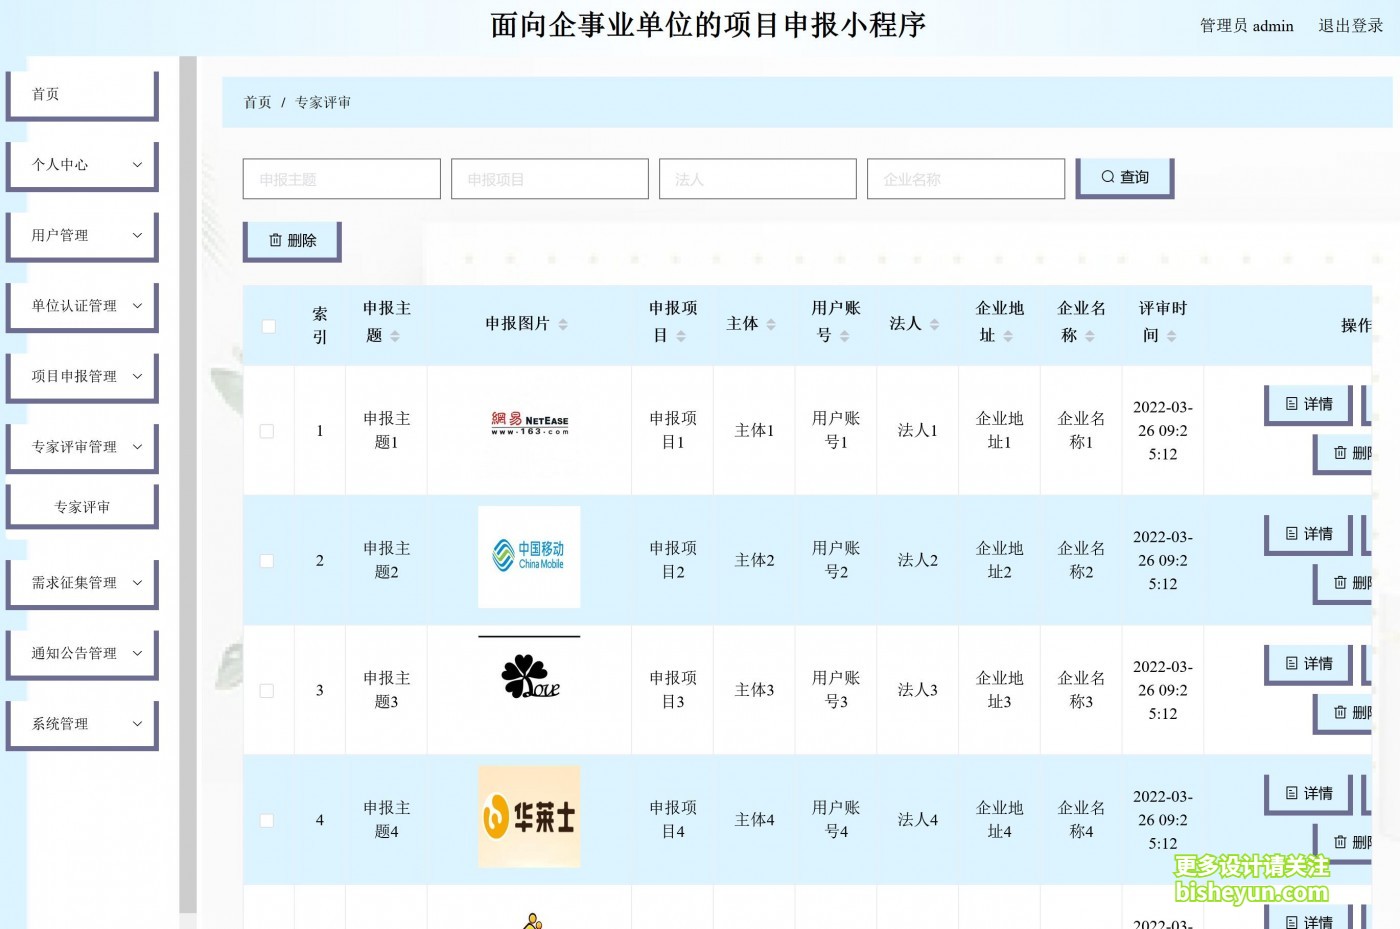1400x929 pixels.
Task: Open 详情 for row 1 via its detail icon
Action: (x=1292, y=404)
